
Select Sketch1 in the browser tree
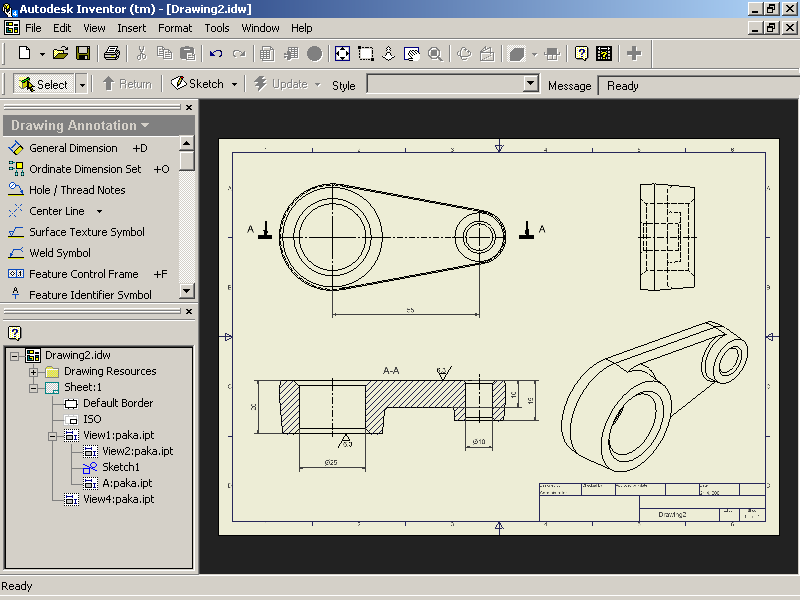(120, 467)
